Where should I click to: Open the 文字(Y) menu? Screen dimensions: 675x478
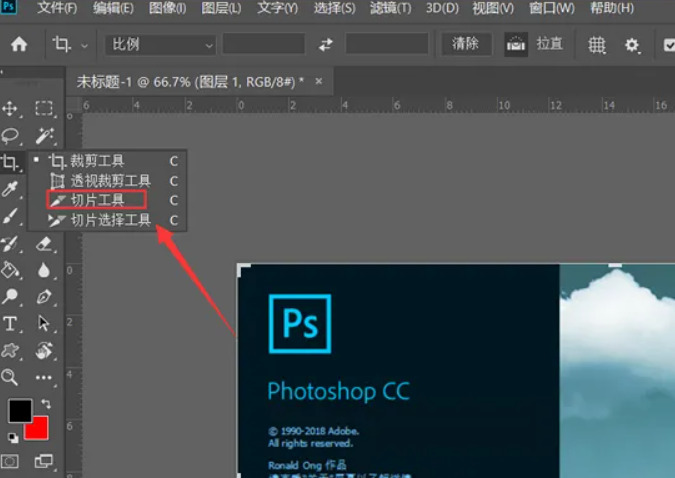[277, 8]
